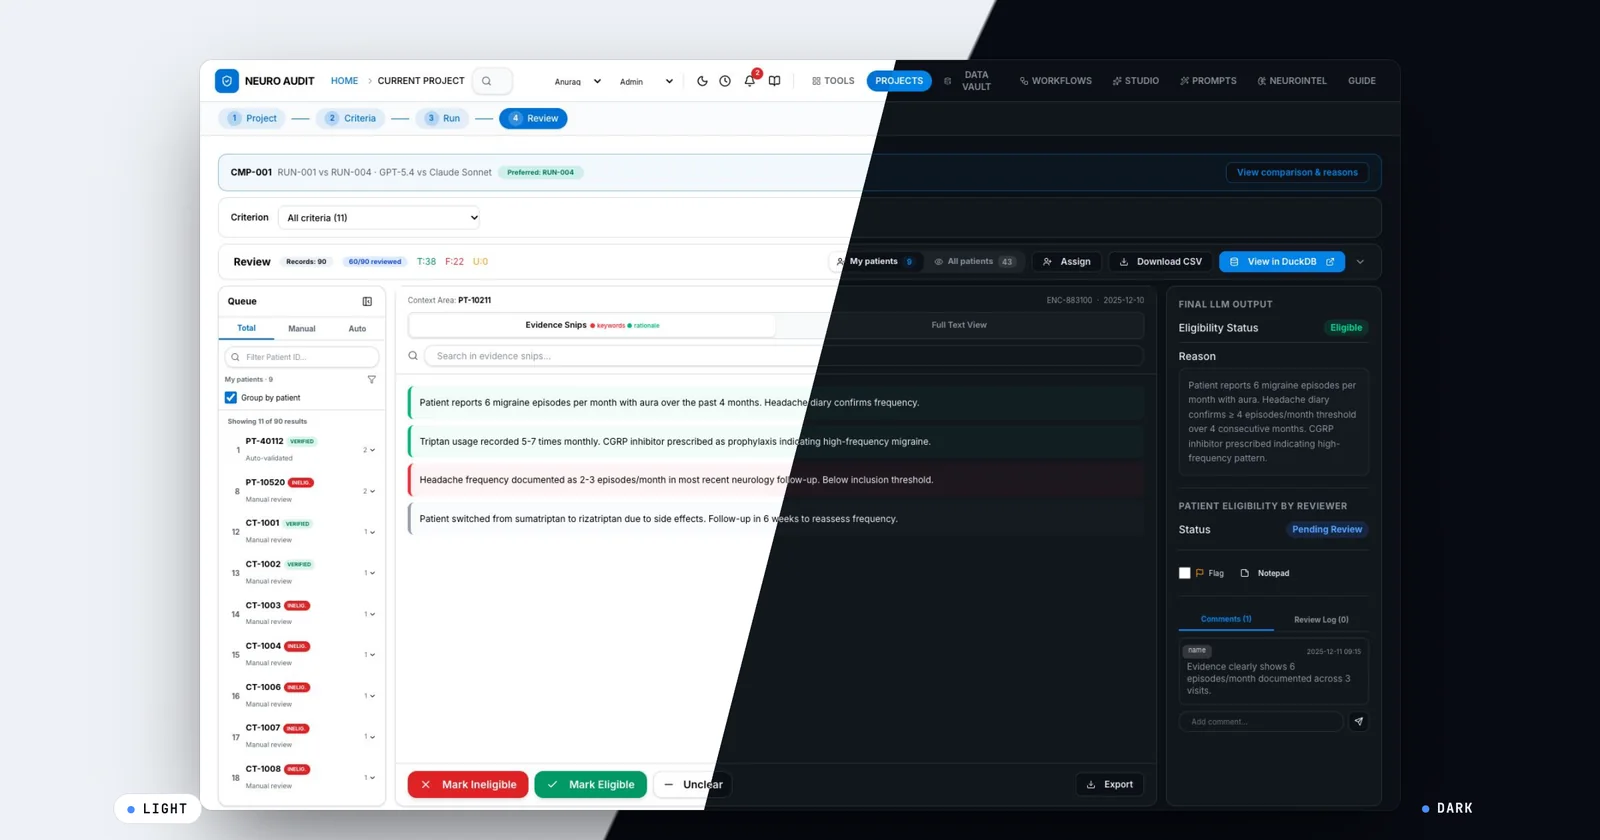The image size is (1600, 840).
Task: Click external-link icon in View in DuckDB
Action: (1330, 262)
